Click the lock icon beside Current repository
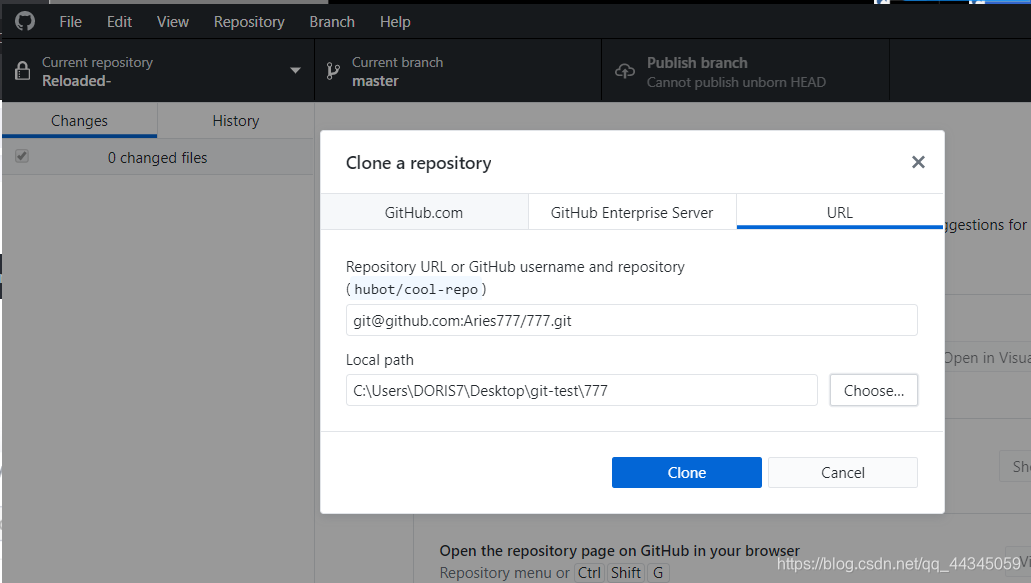Viewport: 1031px width, 583px height. (x=22, y=70)
